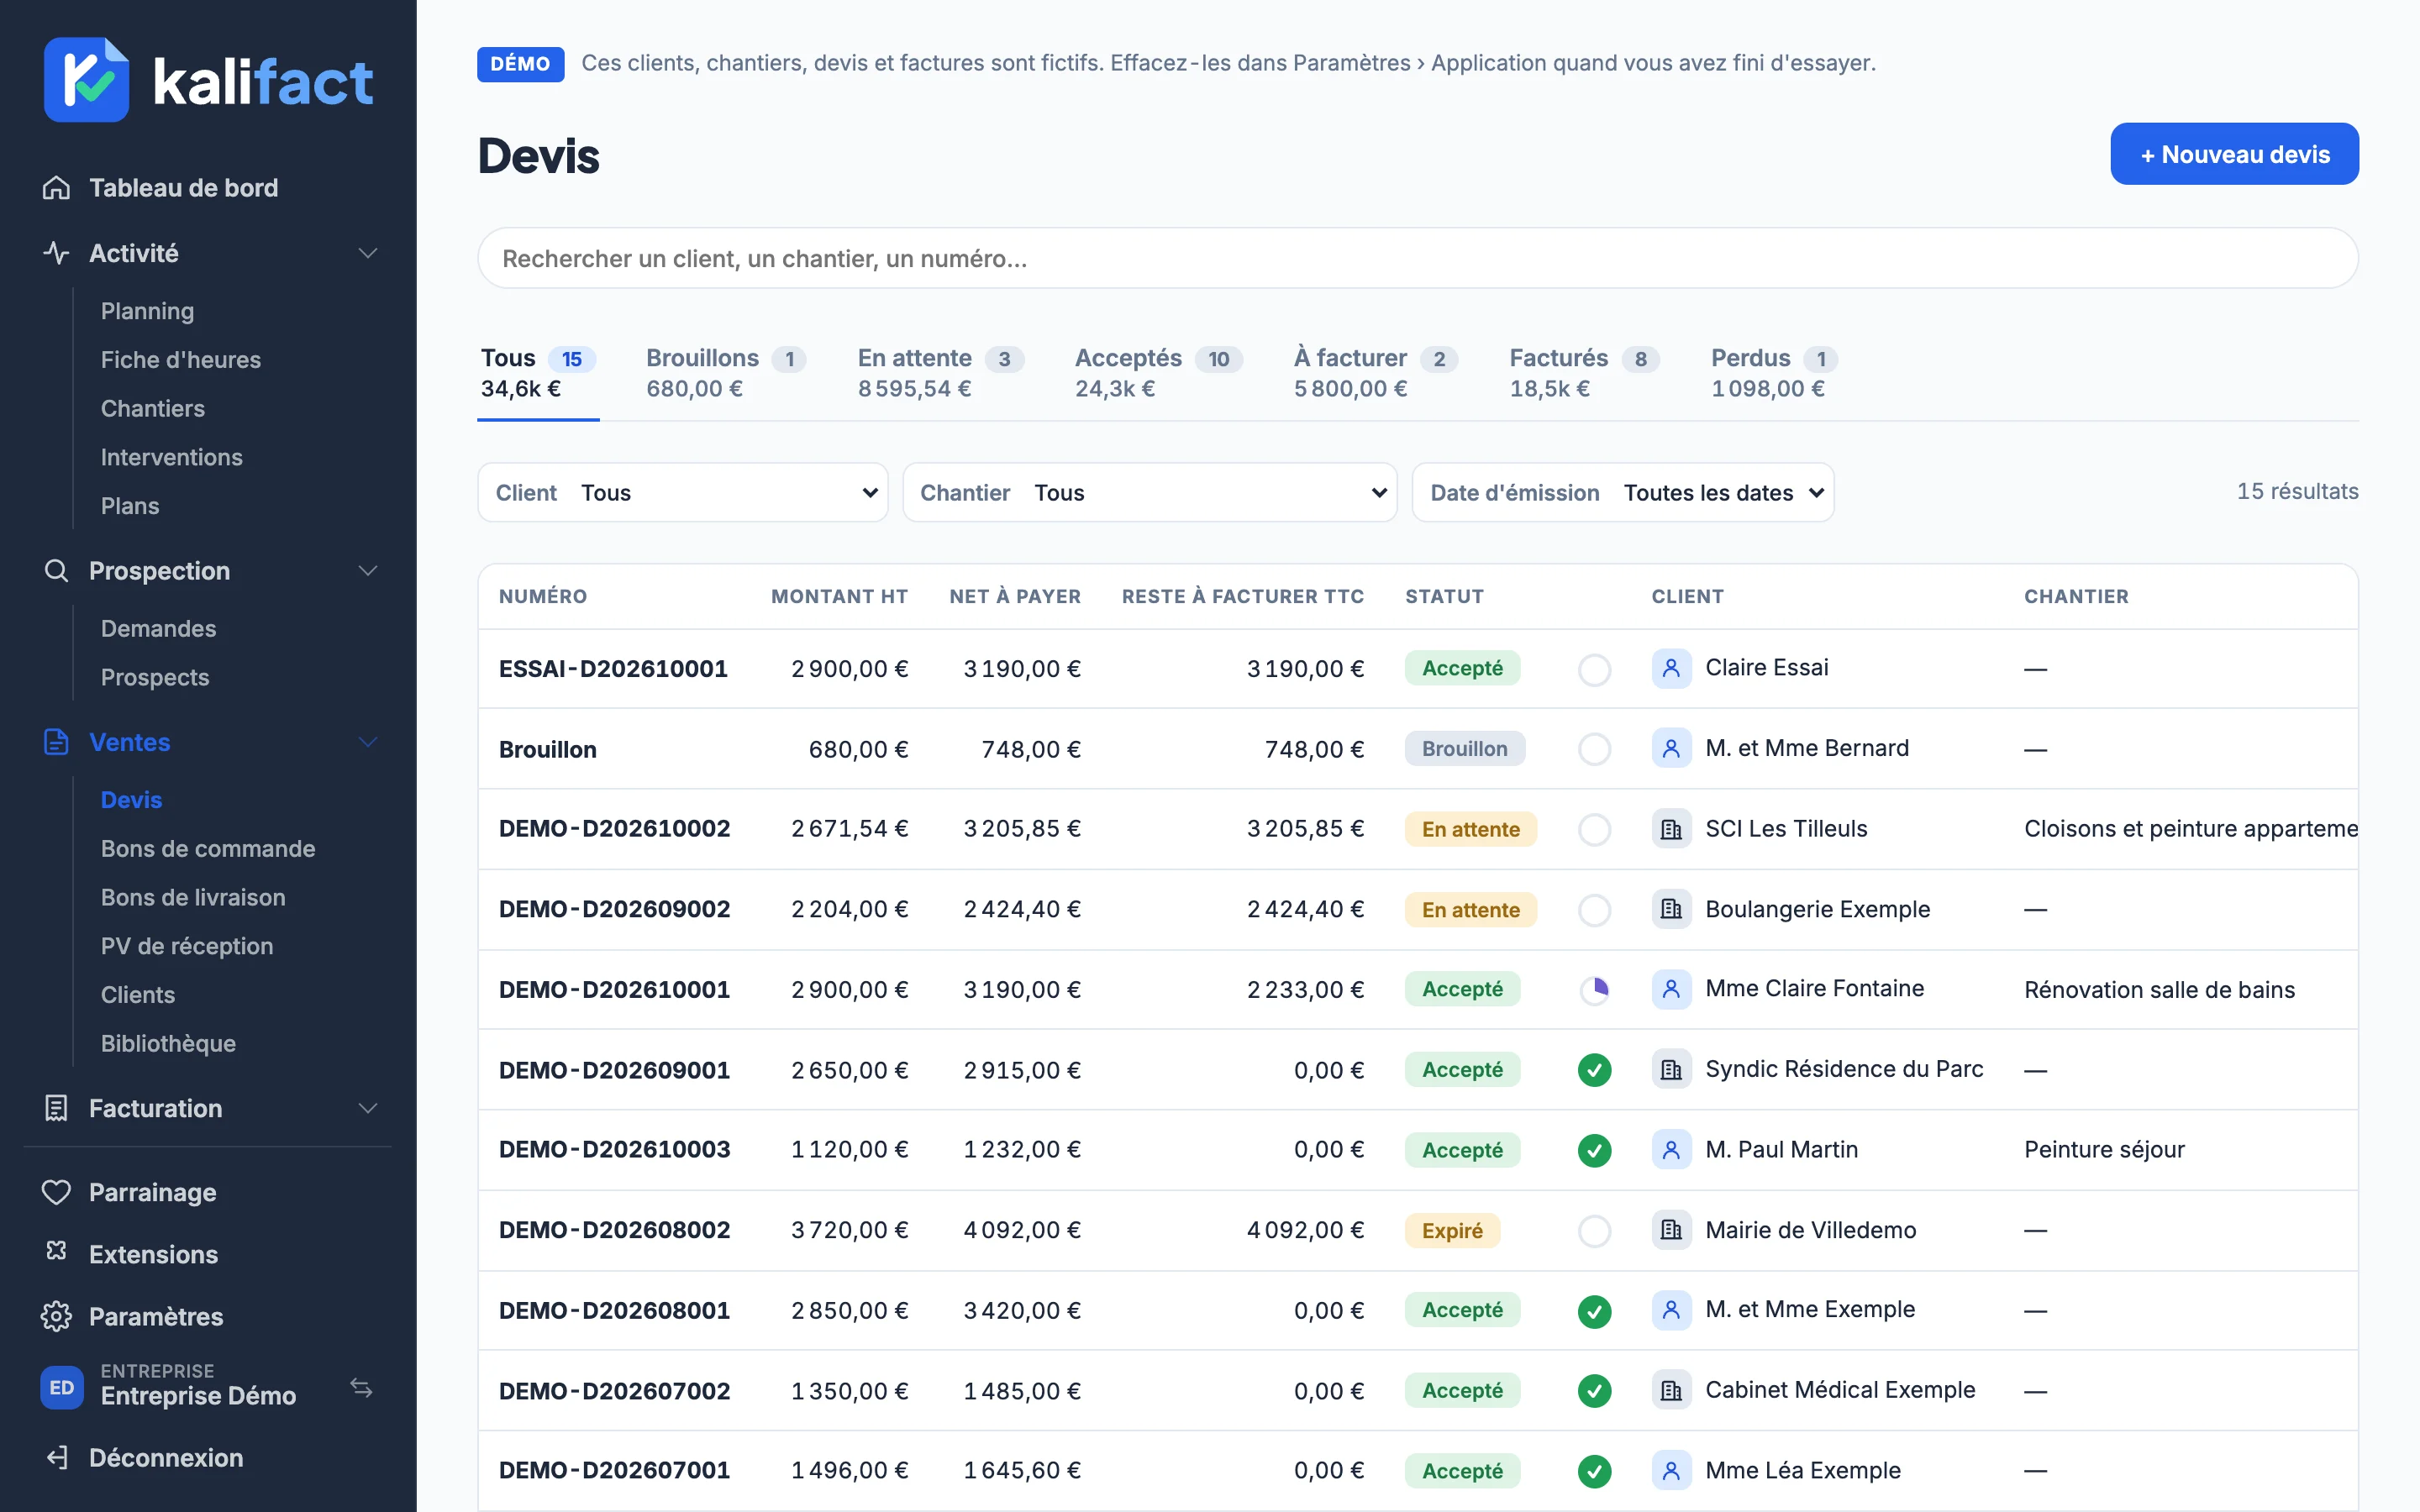Click green check circle for DEMO-D202609001
This screenshot has width=2420, height=1512.
click(x=1594, y=1070)
